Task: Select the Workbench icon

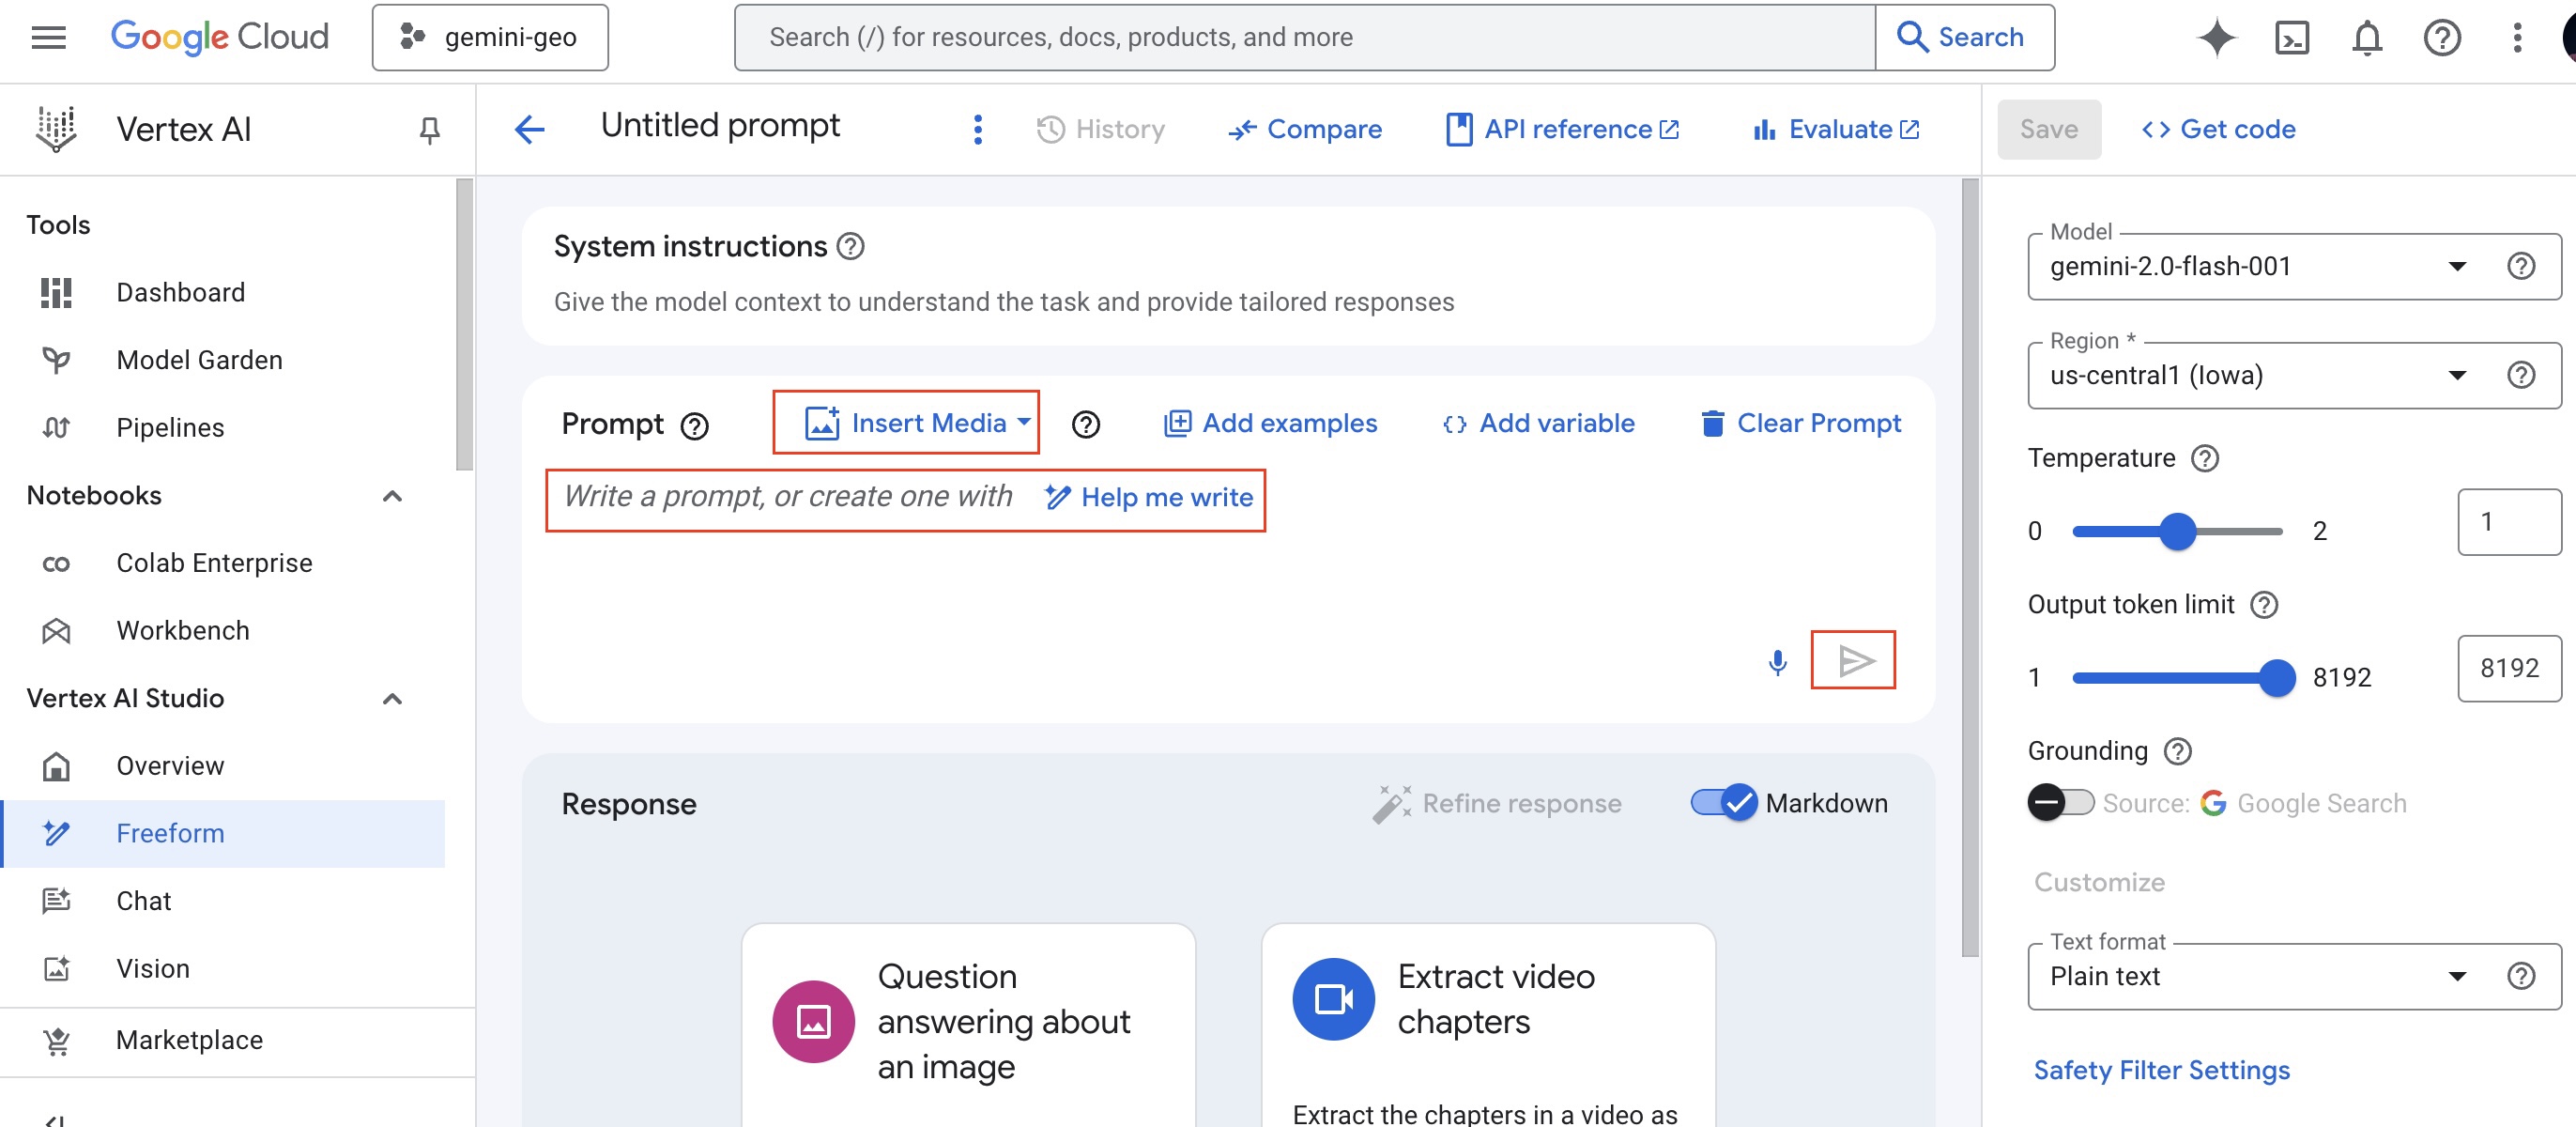Action: click(x=57, y=630)
